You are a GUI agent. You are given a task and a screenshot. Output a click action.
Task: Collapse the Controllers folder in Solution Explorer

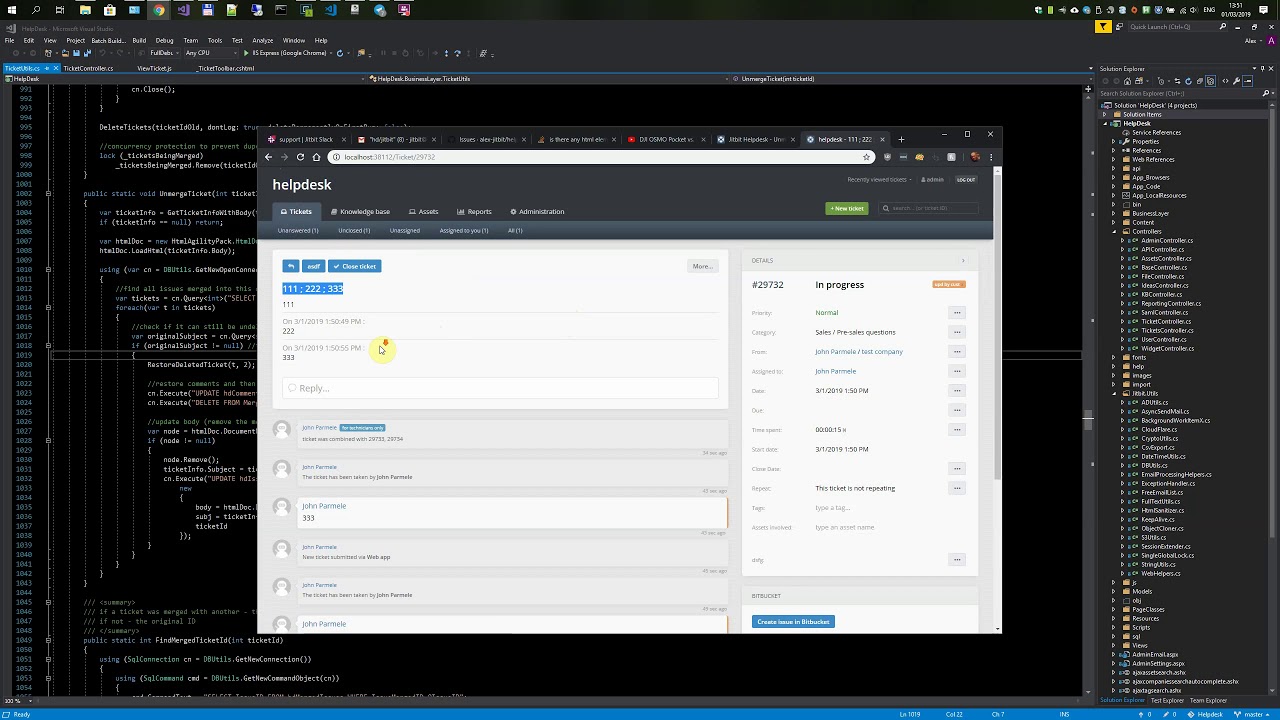1113,231
